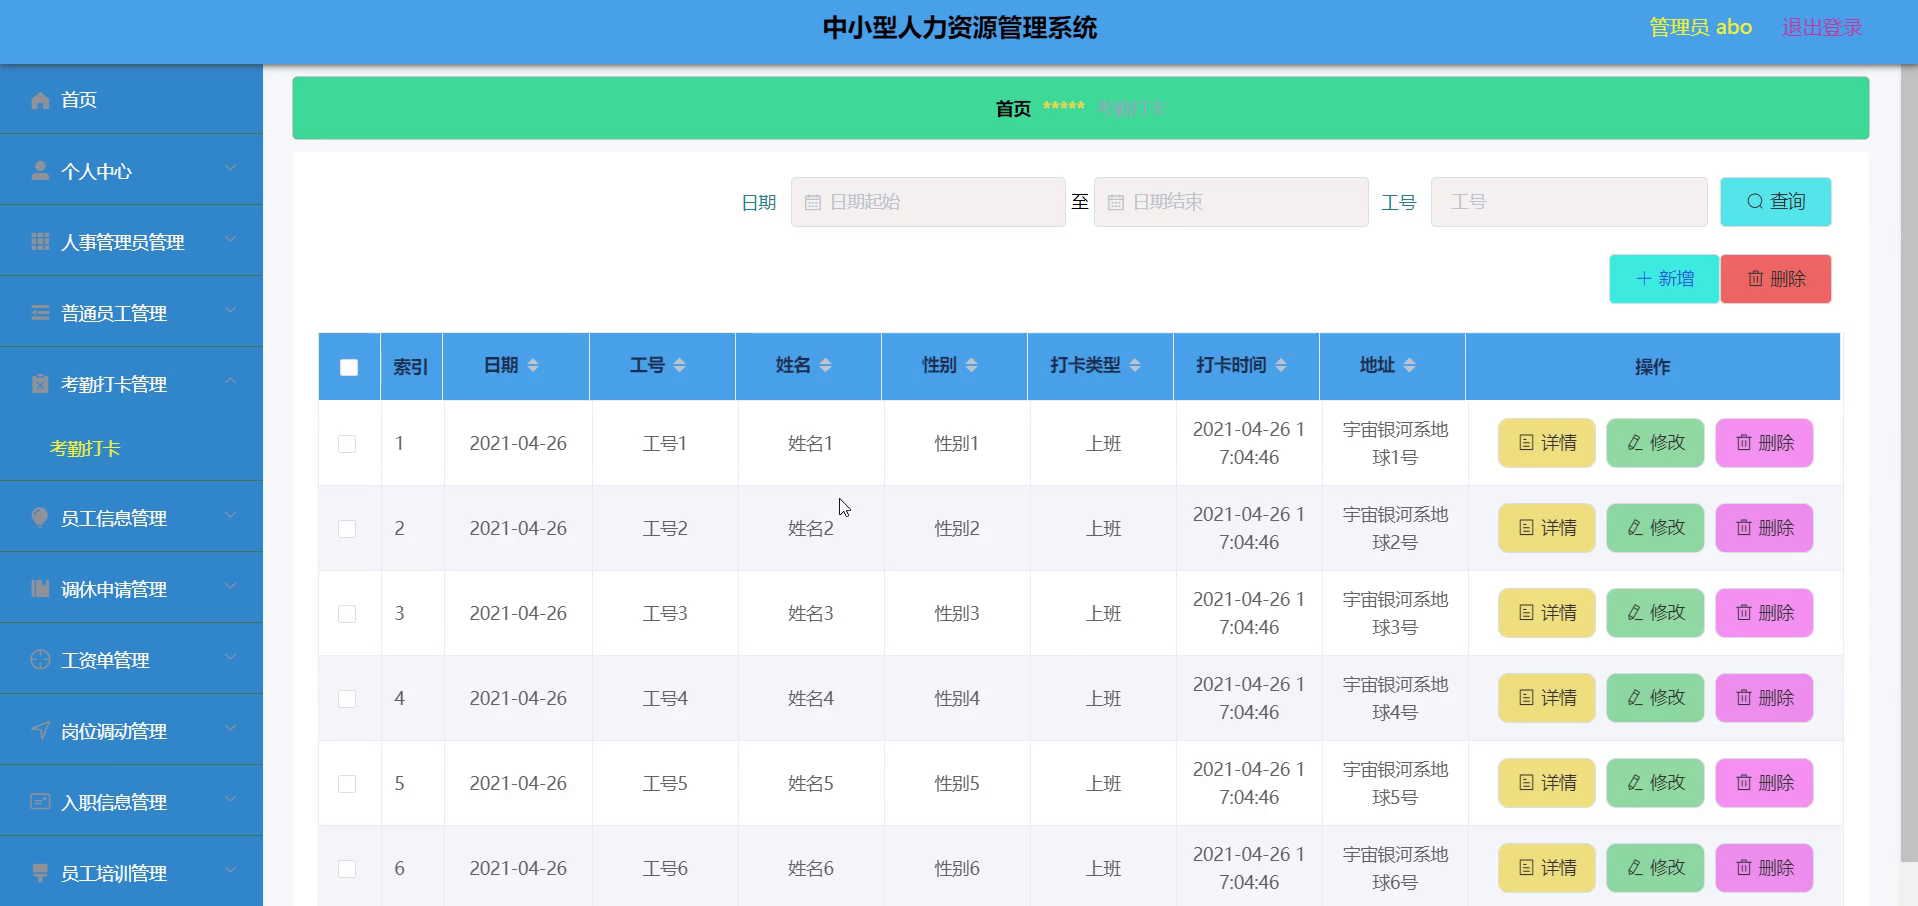This screenshot has height=906, width=1918.
Task: Click the clipboard icon beside 考勤打卡管理
Action: (40, 384)
